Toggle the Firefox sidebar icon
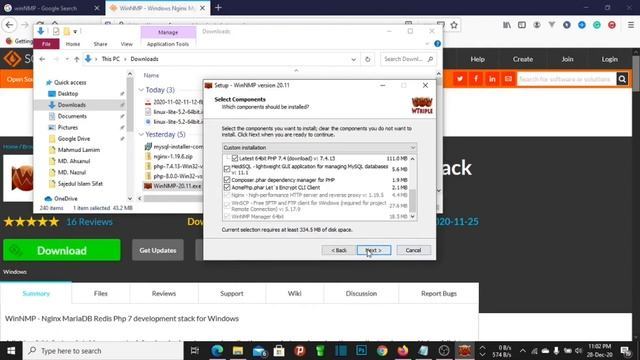The image size is (640, 360). [x=522, y=25]
